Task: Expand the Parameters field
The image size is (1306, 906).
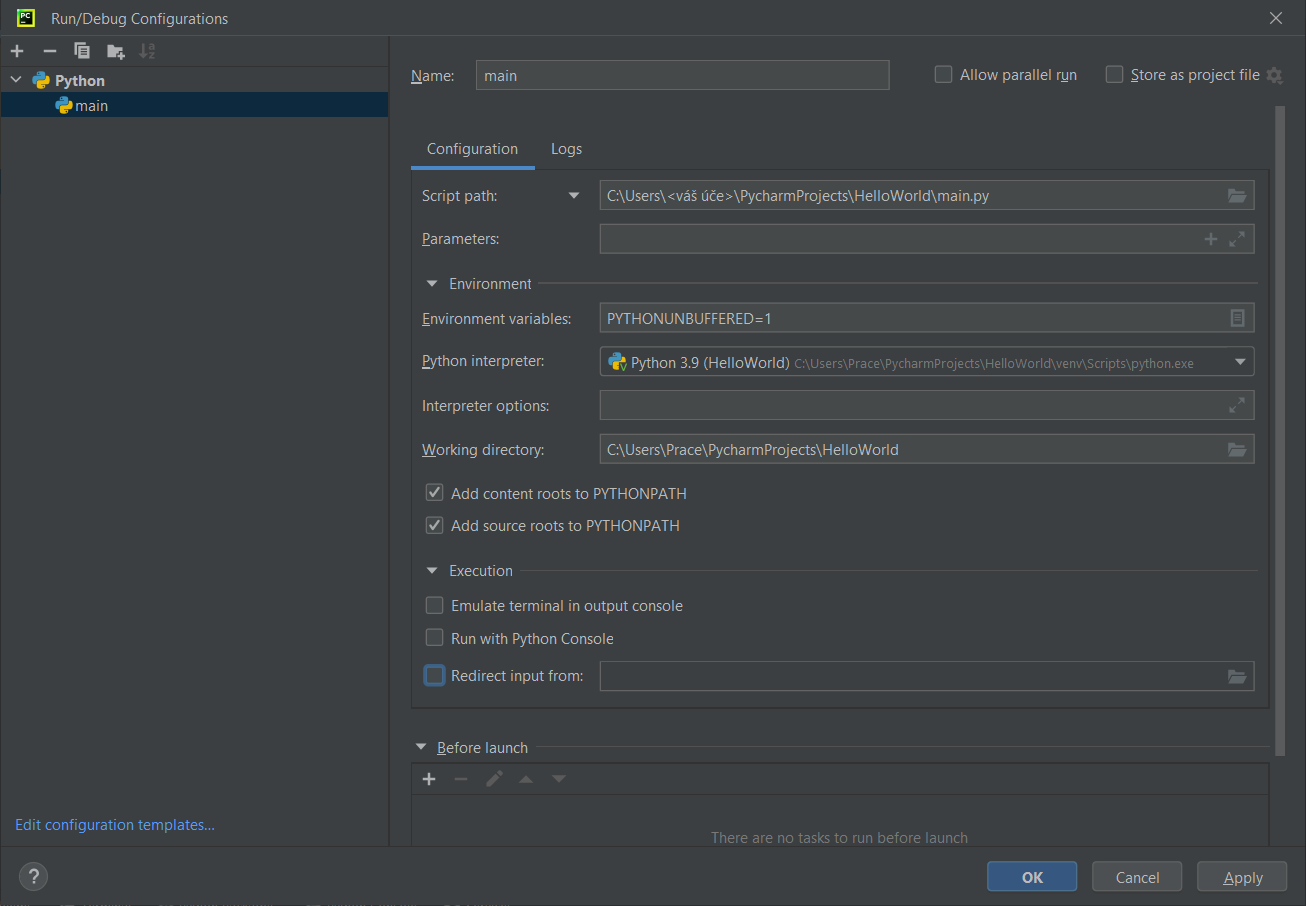Action: pos(1237,239)
